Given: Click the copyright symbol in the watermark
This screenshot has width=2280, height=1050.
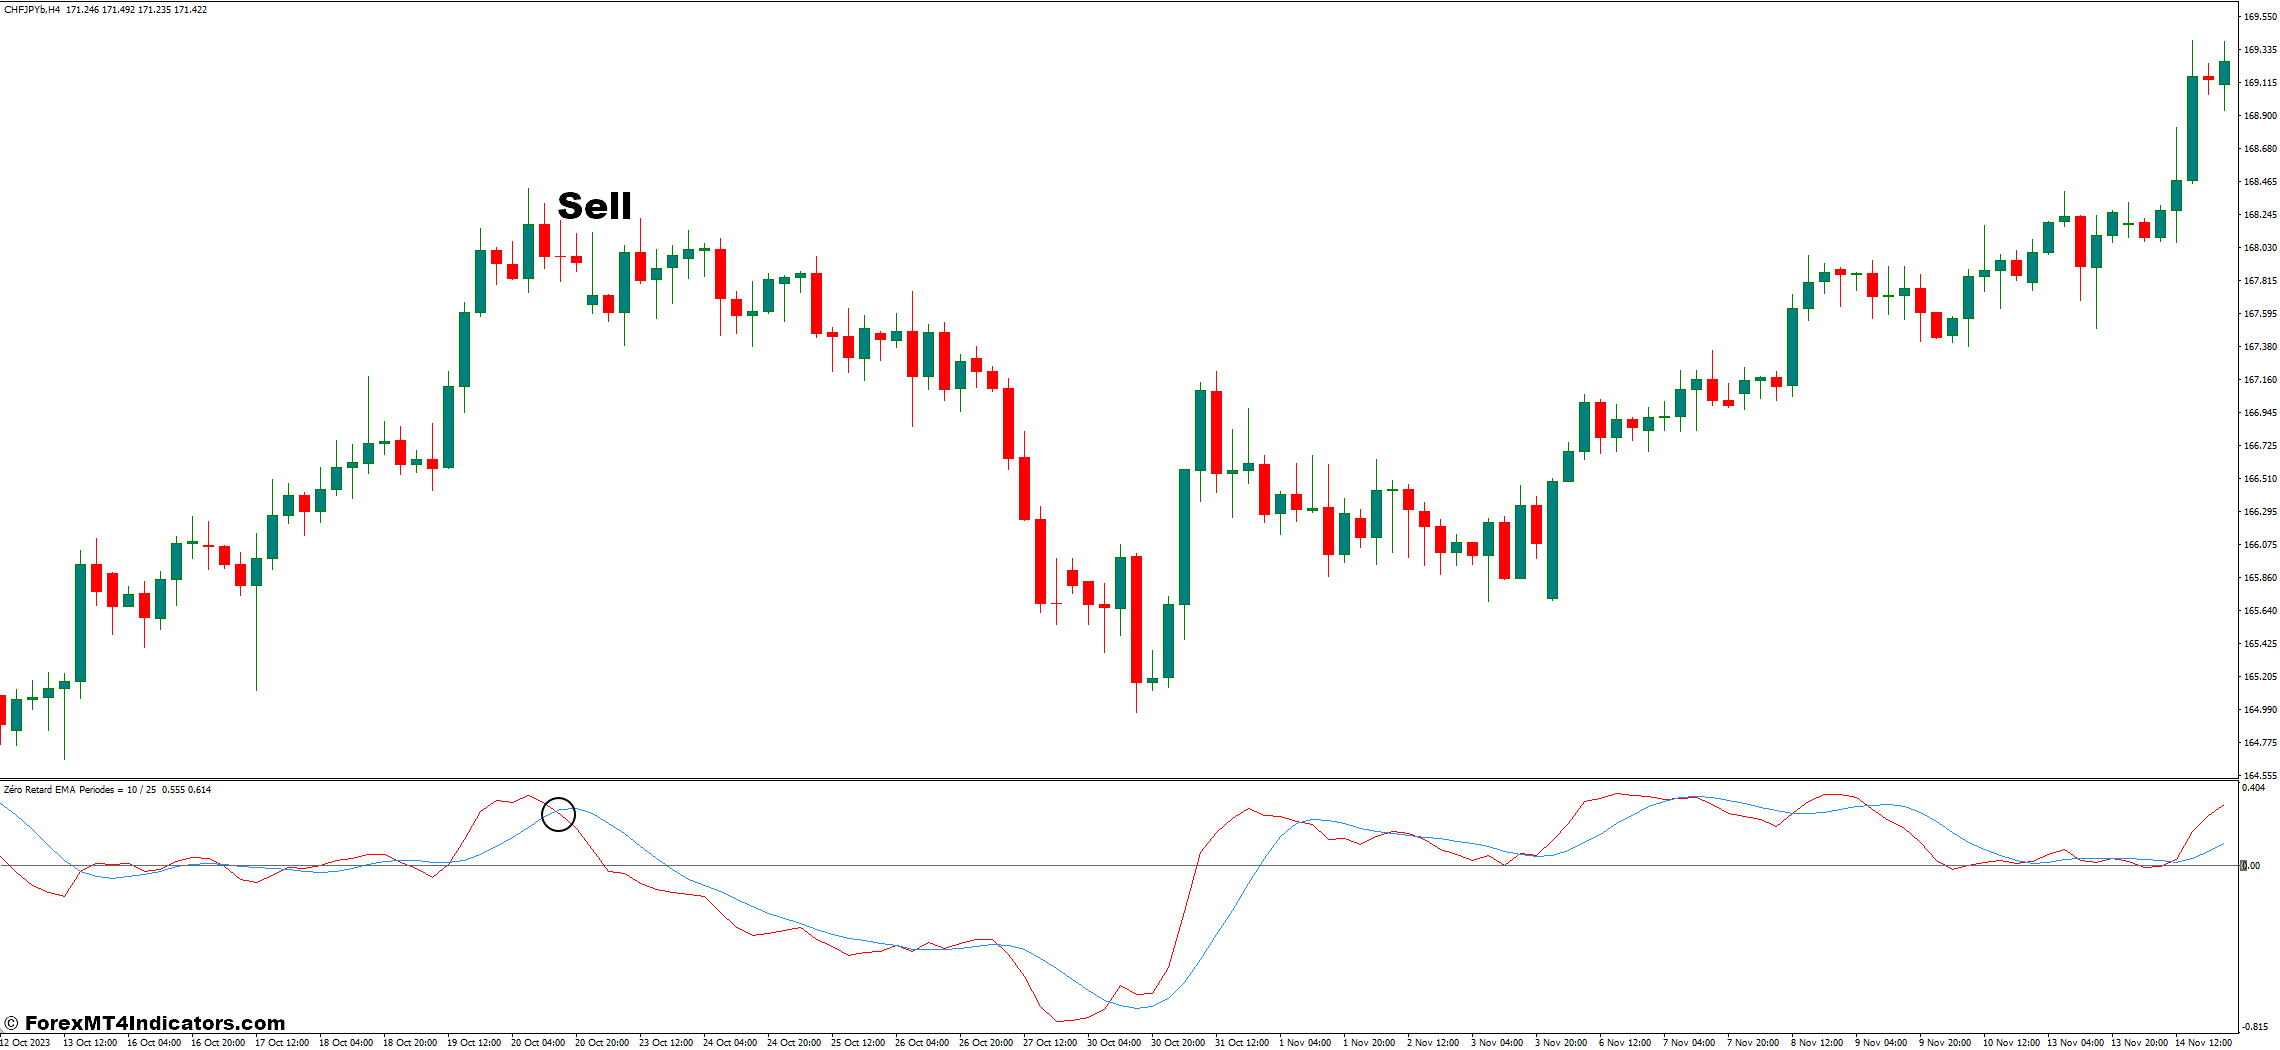Looking at the screenshot, I should [11, 1023].
